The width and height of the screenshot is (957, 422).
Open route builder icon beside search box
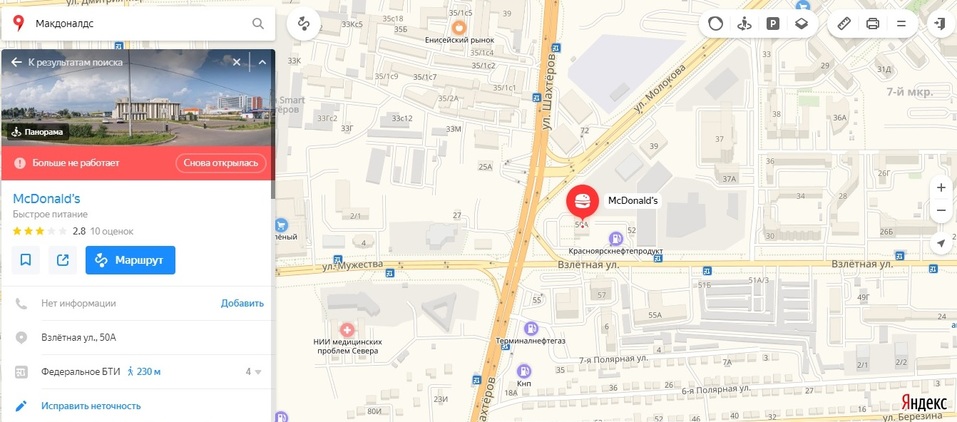pos(304,24)
